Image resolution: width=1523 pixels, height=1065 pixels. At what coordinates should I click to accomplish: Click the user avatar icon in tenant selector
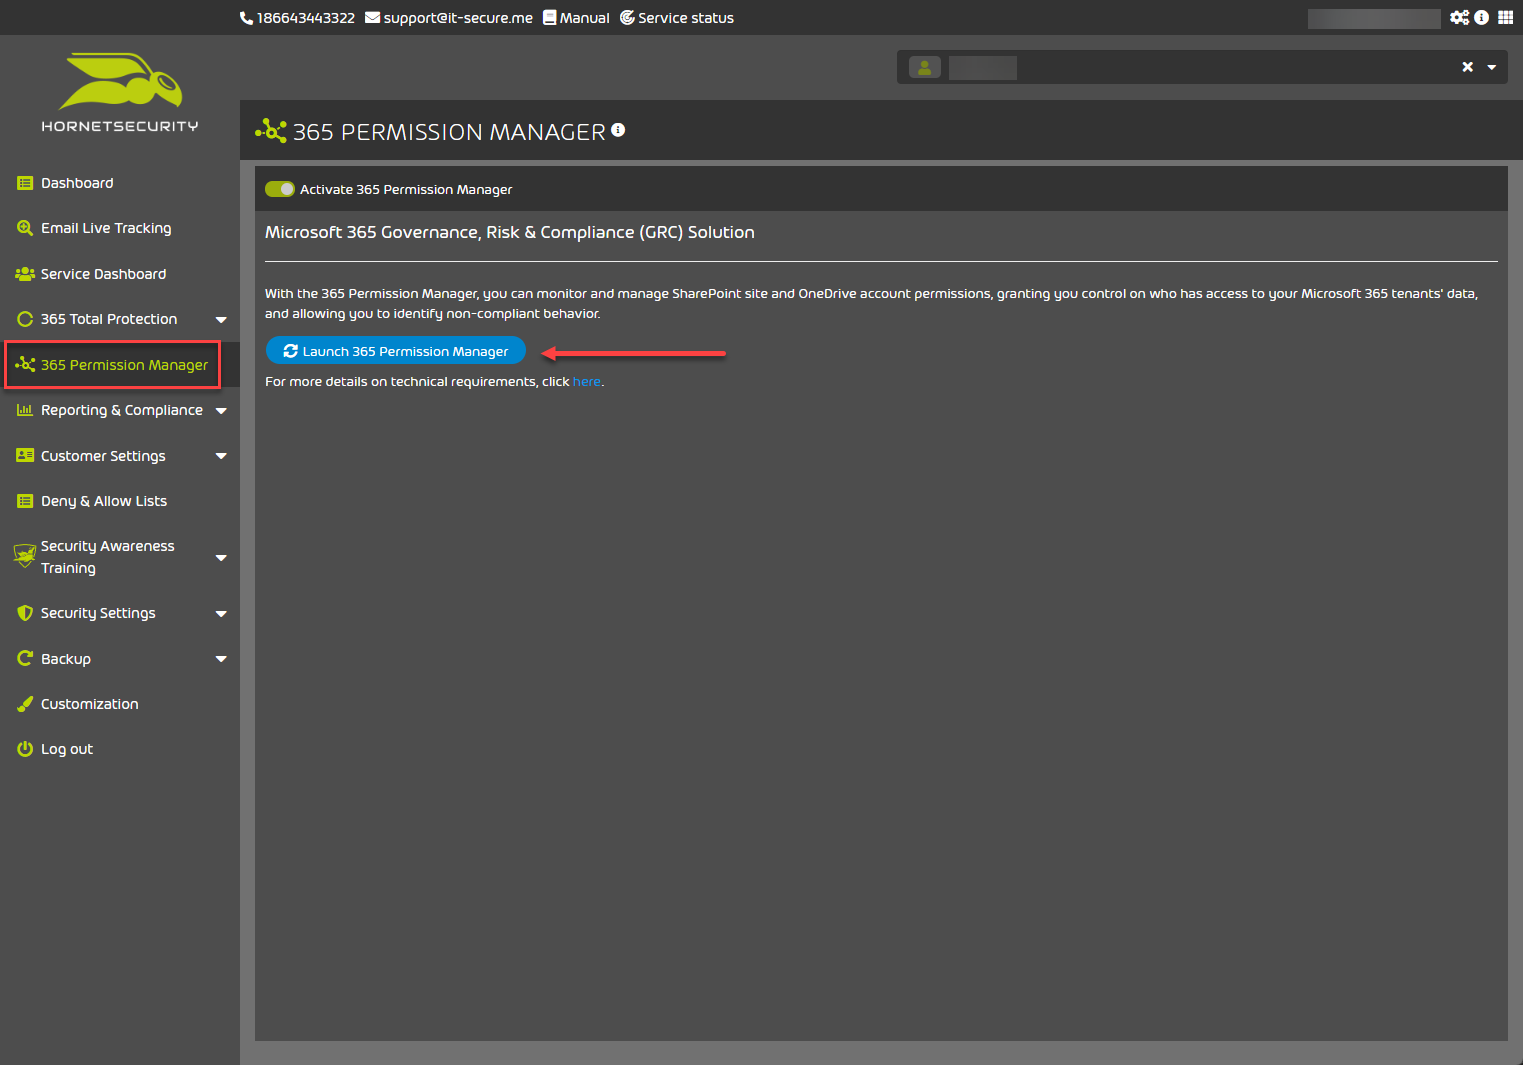(x=925, y=67)
